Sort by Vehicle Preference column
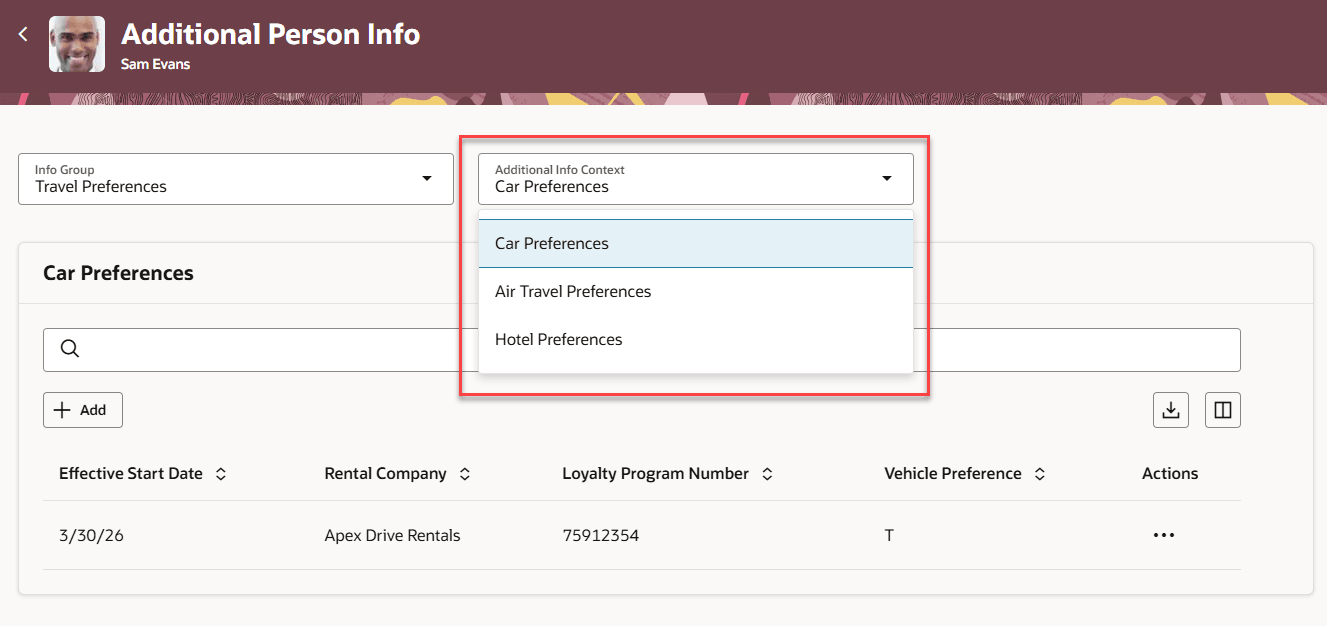The height and width of the screenshot is (626, 1327). pyautogui.click(x=1040, y=474)
